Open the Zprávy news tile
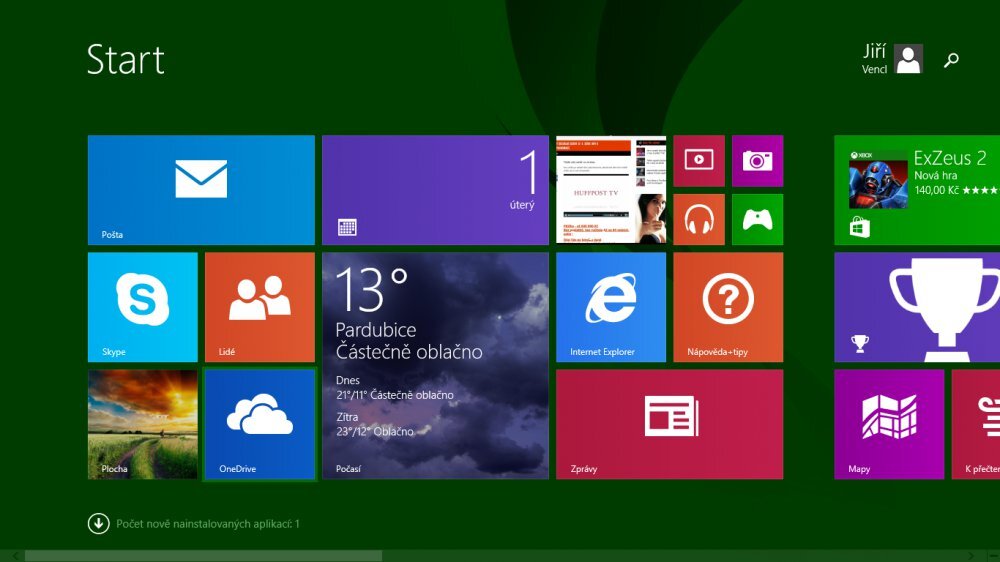 [670, 424]
